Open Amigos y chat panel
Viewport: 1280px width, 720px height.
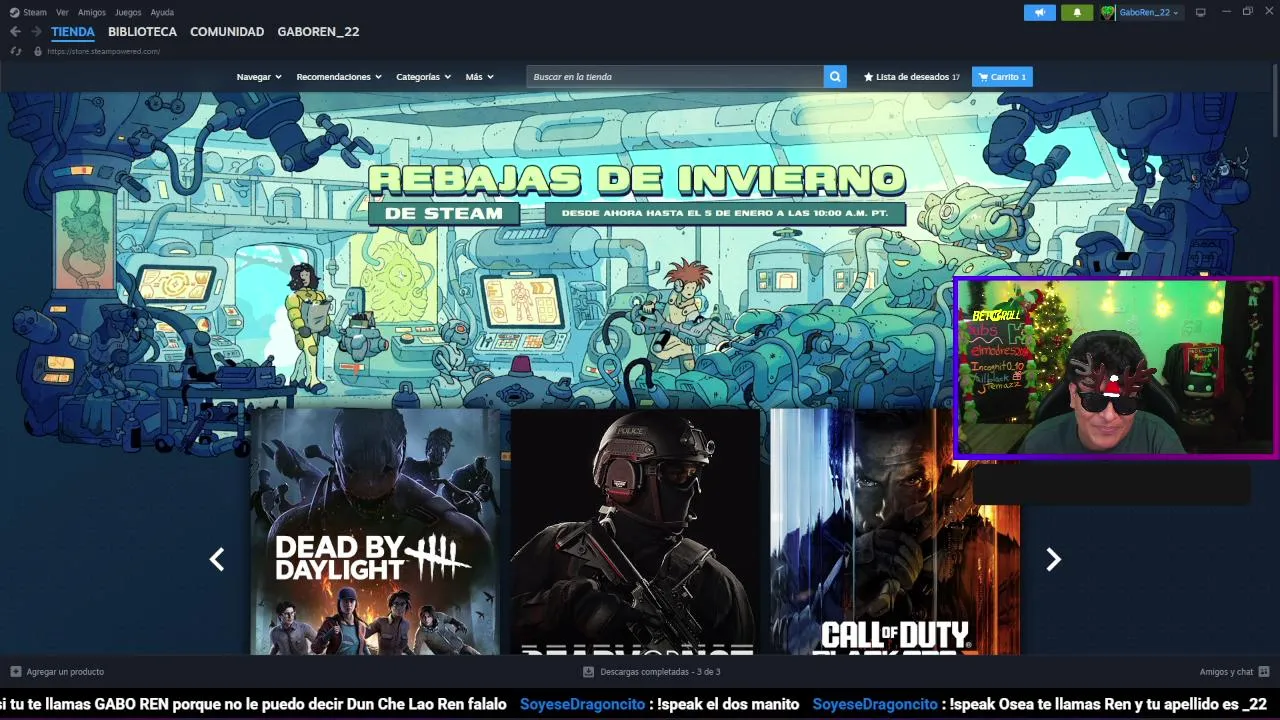[1234, 672]
